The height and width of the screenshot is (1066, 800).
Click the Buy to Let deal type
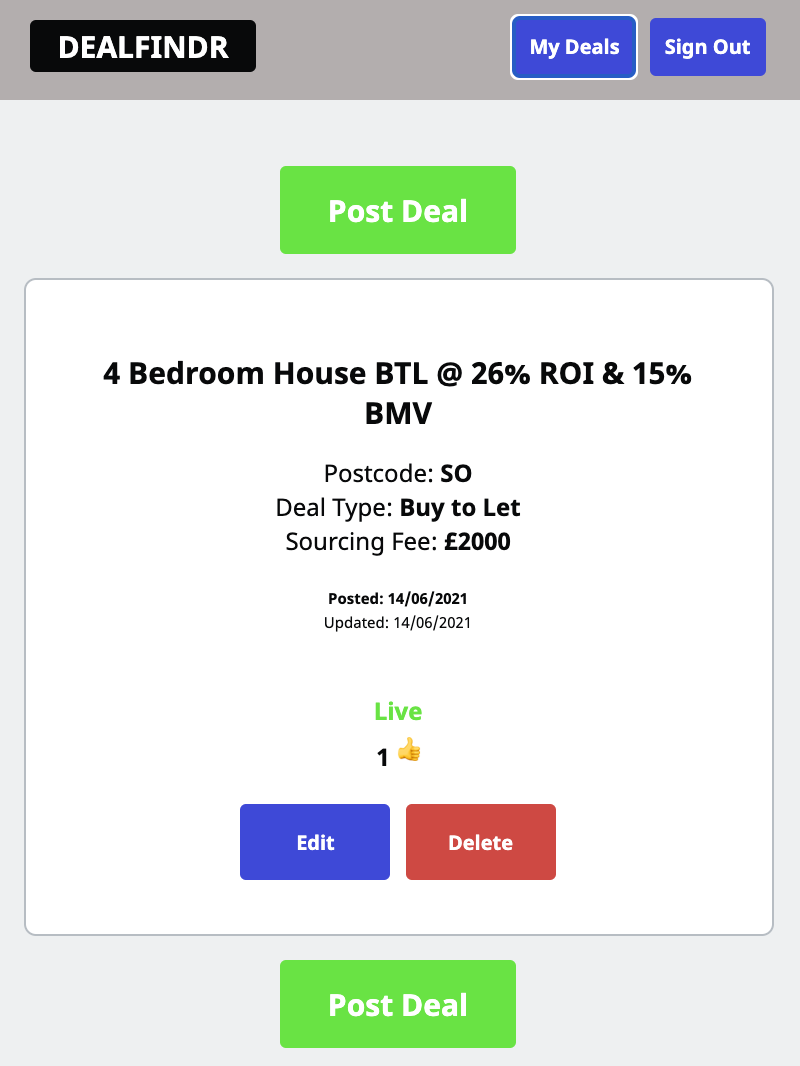[460, 507]
